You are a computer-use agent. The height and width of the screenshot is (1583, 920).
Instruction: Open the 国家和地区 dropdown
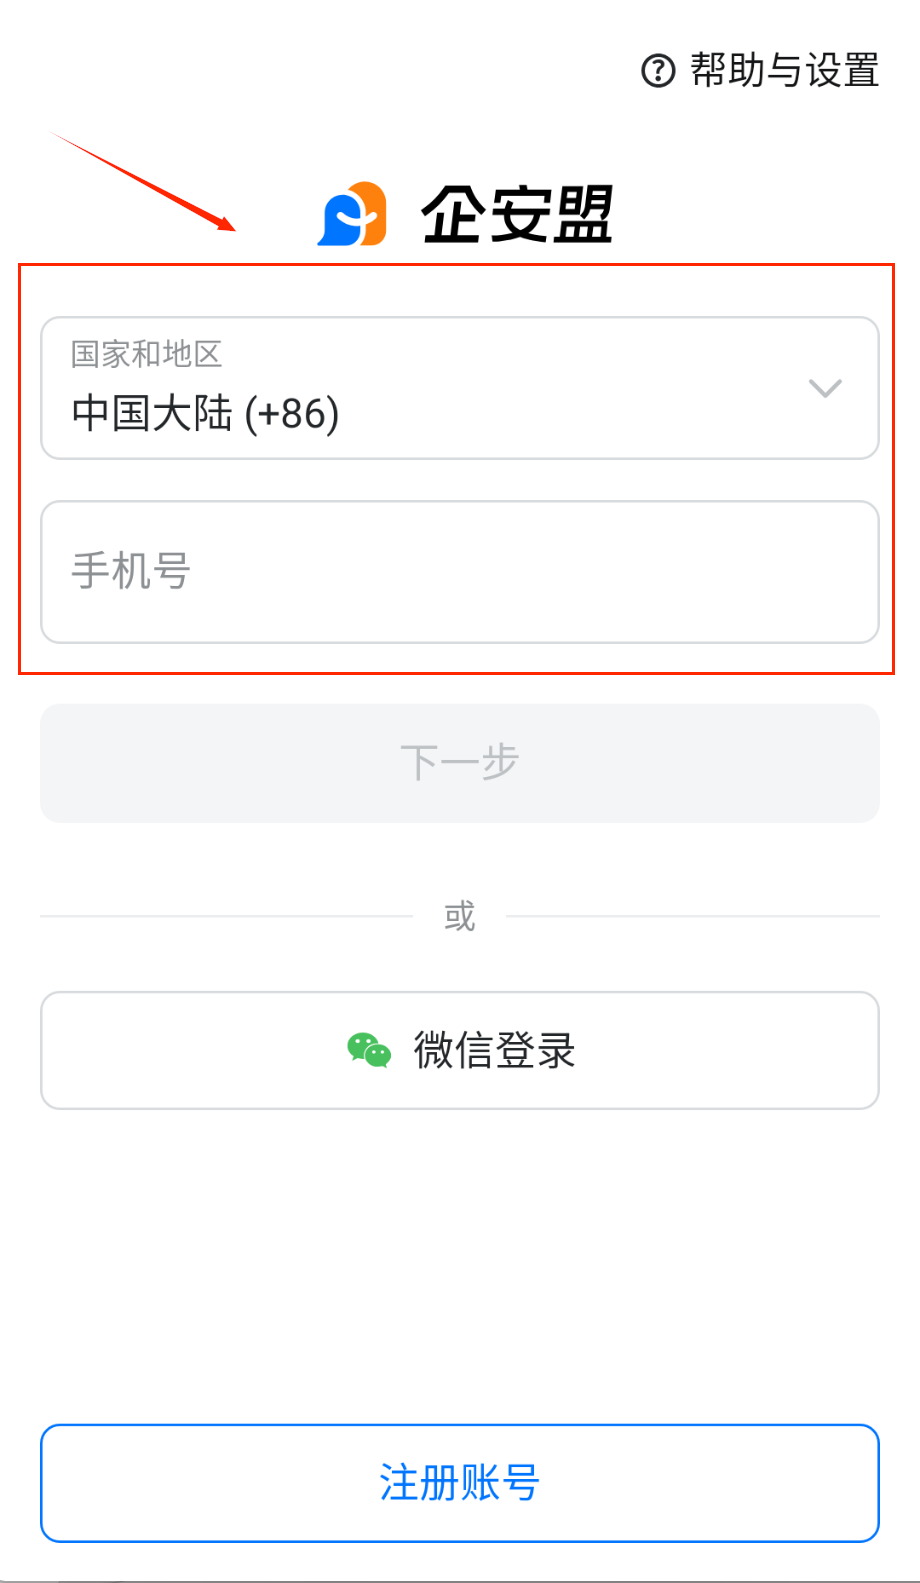[x=459, y=388]
